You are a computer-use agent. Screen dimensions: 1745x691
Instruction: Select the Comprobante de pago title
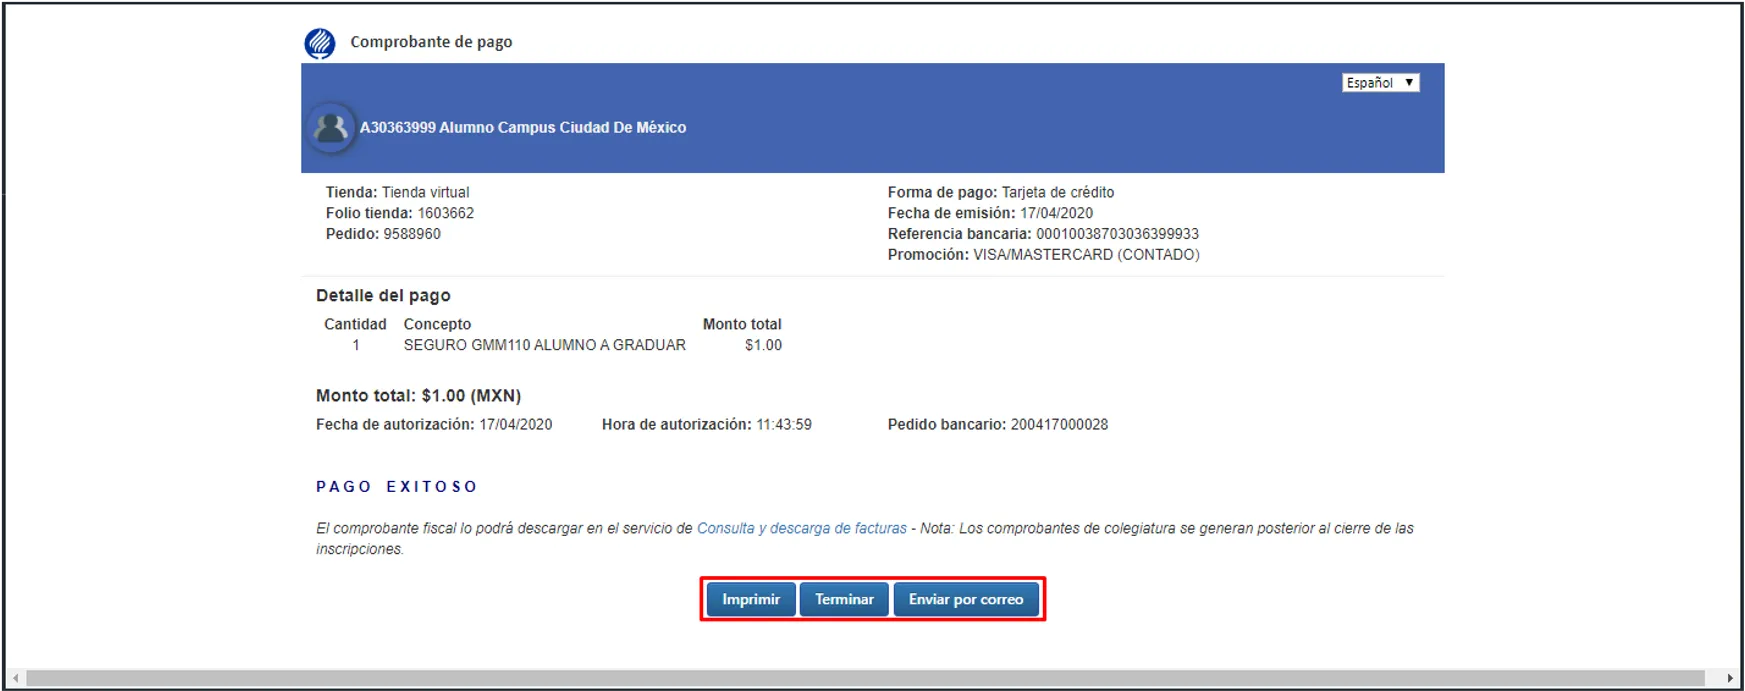pyautogui.click(x=431, y=42)
